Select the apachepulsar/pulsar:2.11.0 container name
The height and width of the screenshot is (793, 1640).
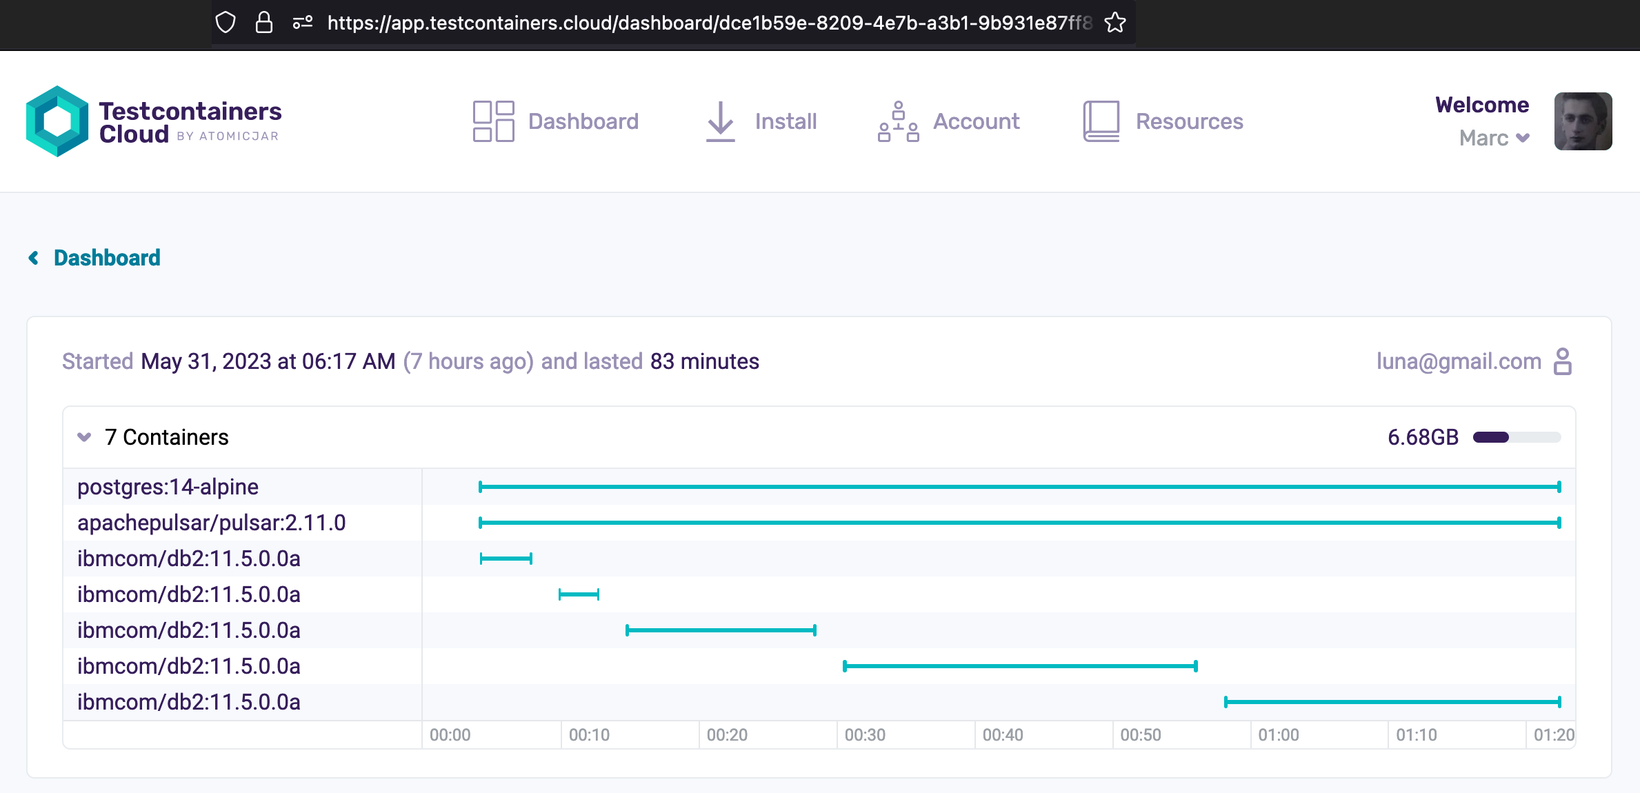coord(212,523)
